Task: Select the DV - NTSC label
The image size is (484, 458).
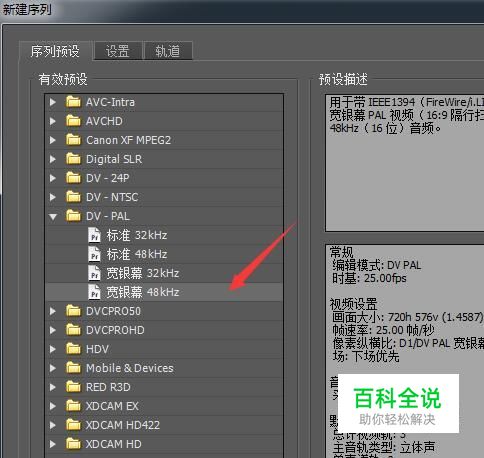Action: point(112,197)
